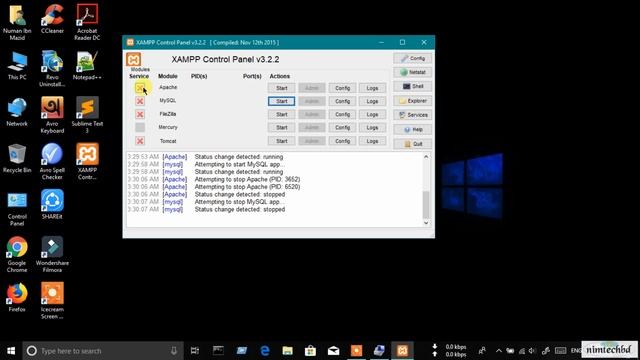Open the main Config button with wrench icon
The height and width of the screenshot is (360, 640).
413,58
